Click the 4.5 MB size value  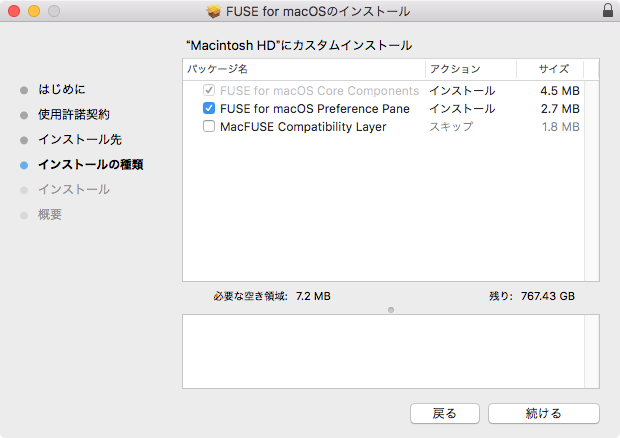click(x=560, y=91)
